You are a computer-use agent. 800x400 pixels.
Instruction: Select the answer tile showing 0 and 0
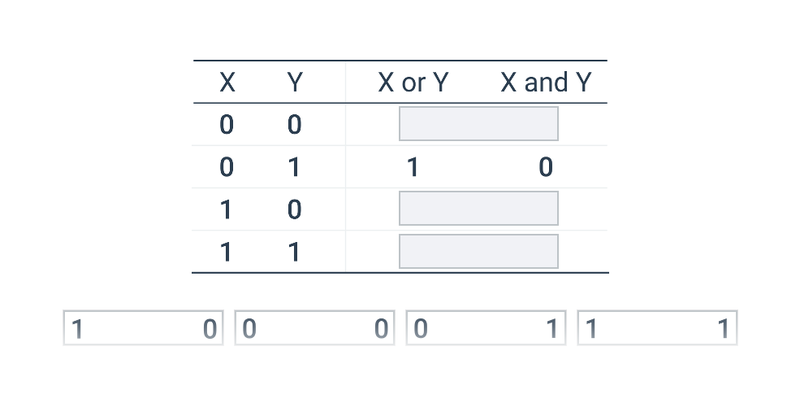315,328
